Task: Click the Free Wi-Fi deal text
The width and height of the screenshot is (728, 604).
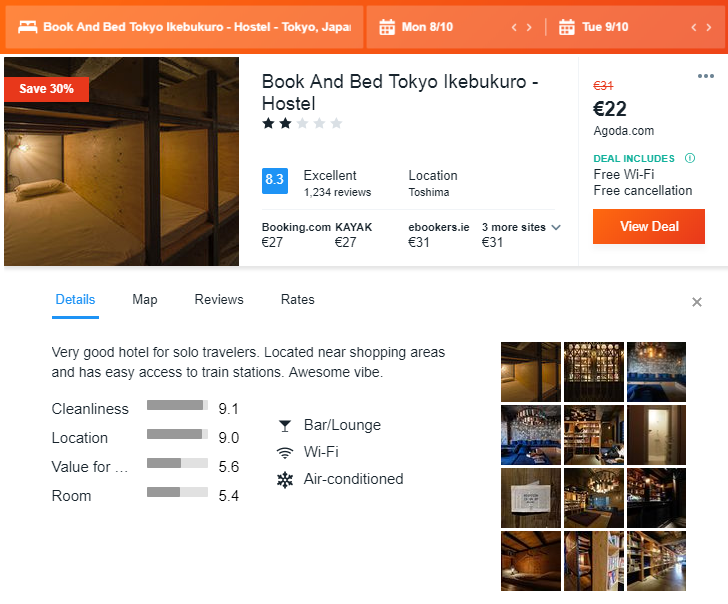Action: 624,175
